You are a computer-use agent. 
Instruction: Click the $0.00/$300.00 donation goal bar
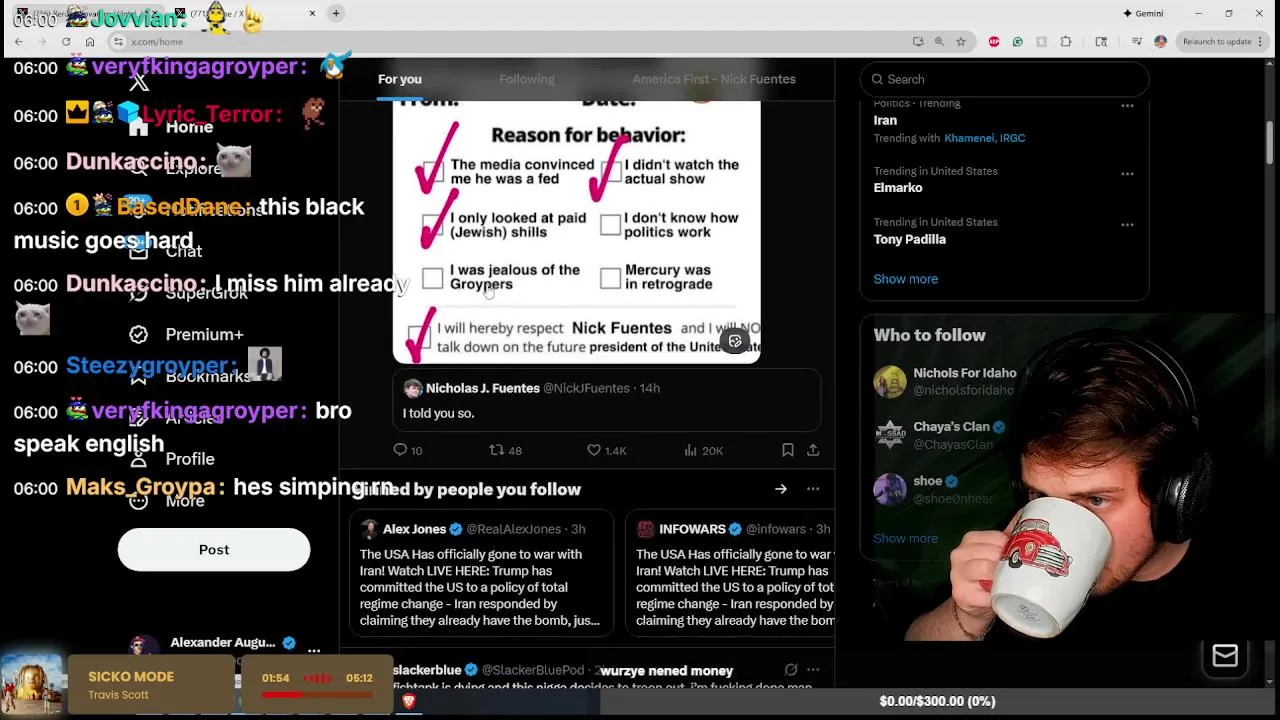coord(937,701)
